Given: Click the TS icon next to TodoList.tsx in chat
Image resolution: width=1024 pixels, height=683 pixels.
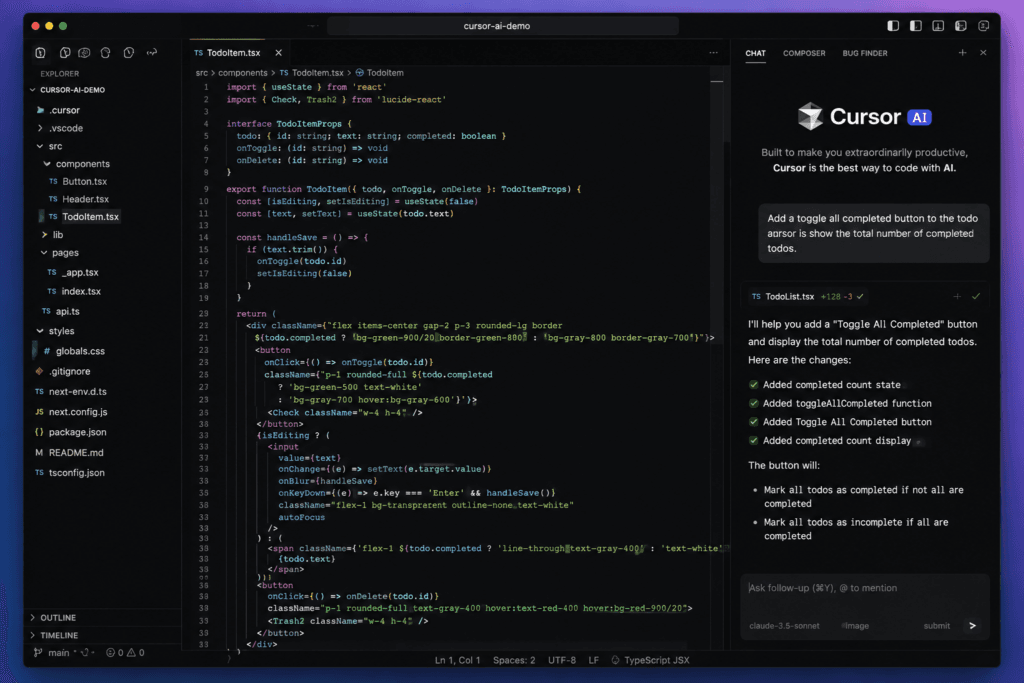Looking at the screenshot, I should point(756,296).
